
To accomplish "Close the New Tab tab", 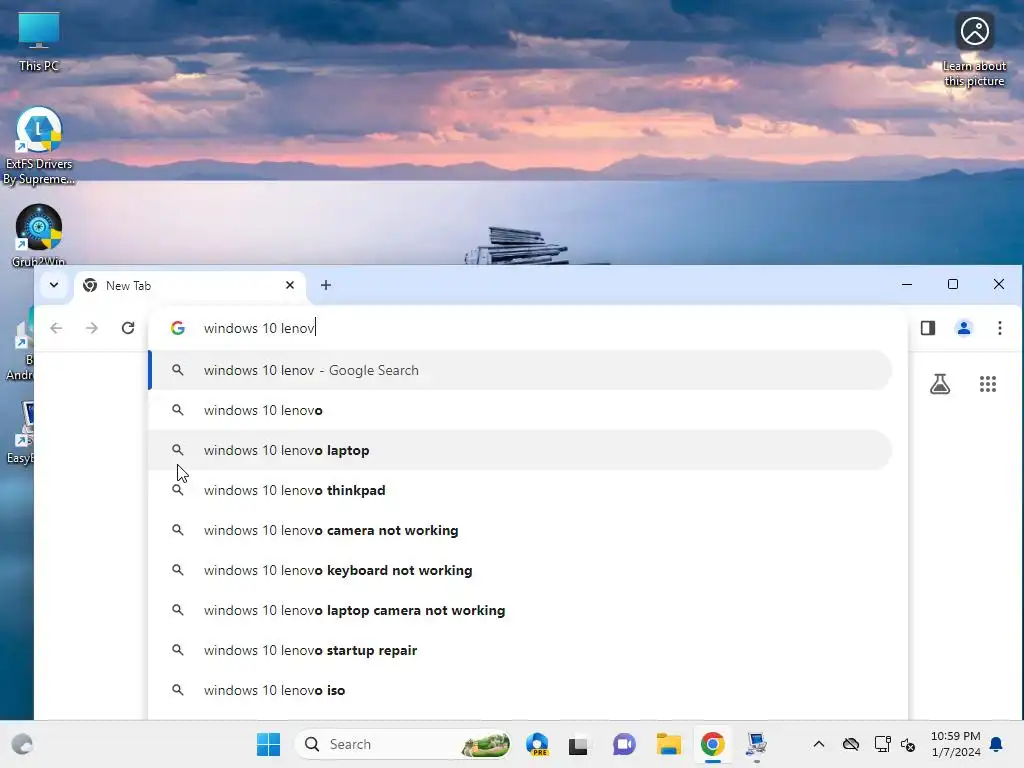I will point(290,285).
